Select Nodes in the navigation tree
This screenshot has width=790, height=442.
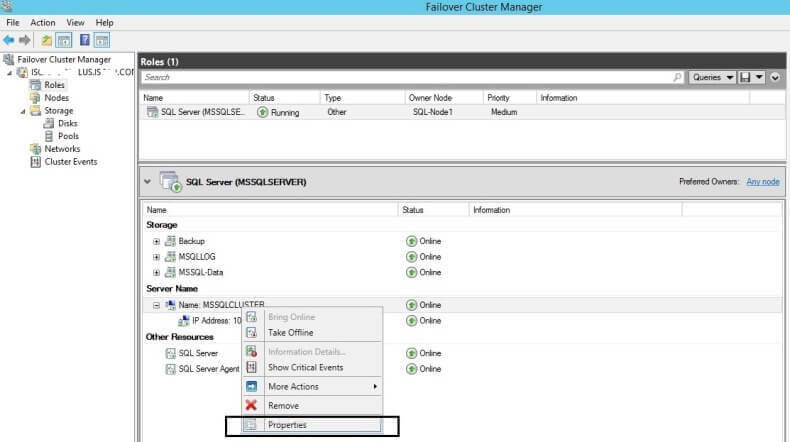(x=56, y=98)
